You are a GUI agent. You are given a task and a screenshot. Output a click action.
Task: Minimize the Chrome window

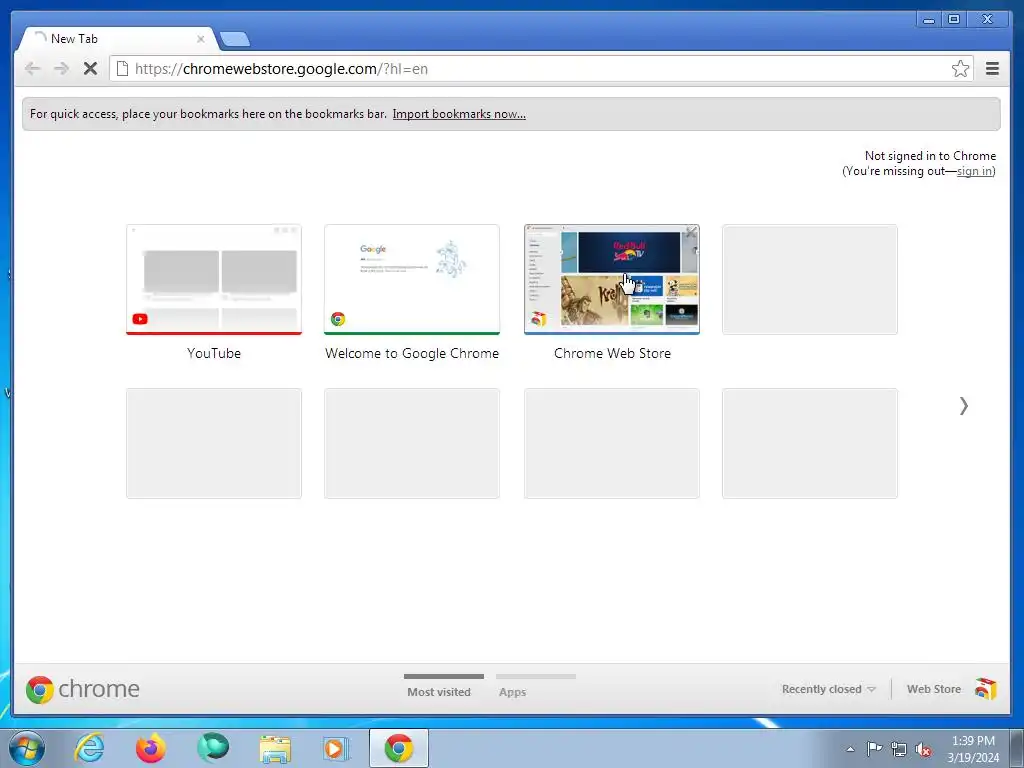pos(929,20)
